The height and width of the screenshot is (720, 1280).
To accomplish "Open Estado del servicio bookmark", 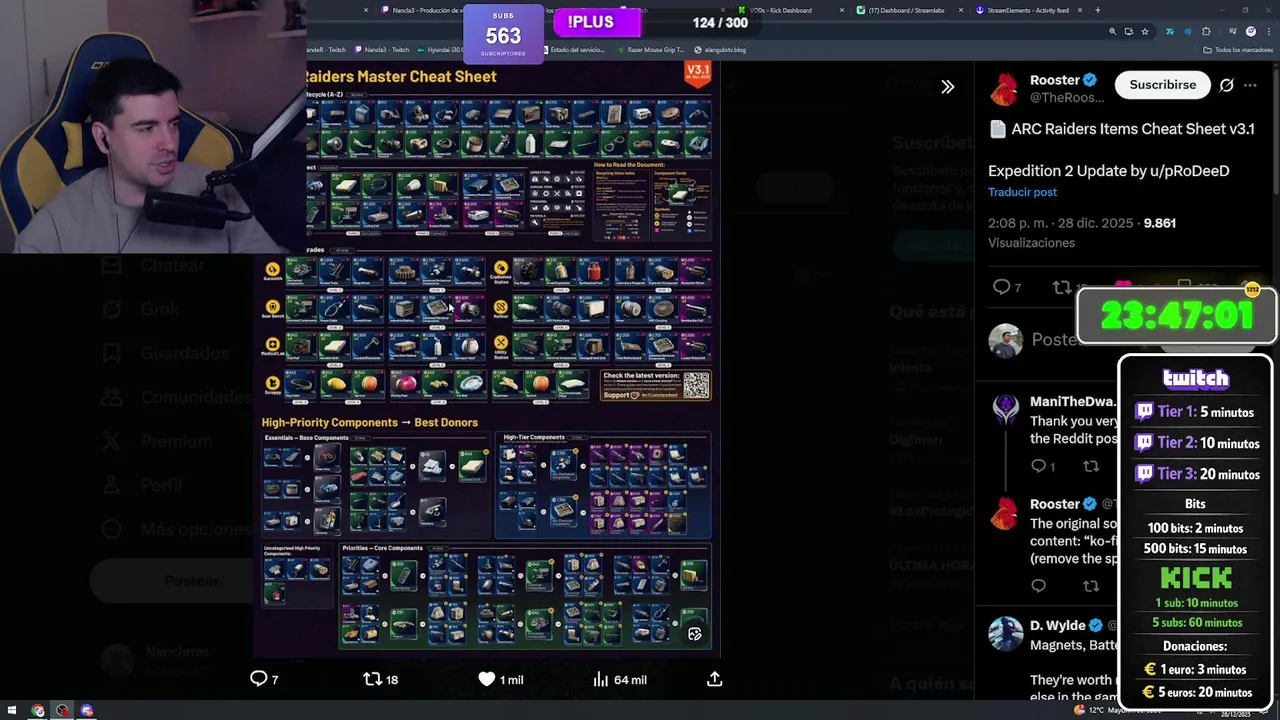I will [573, 50].
